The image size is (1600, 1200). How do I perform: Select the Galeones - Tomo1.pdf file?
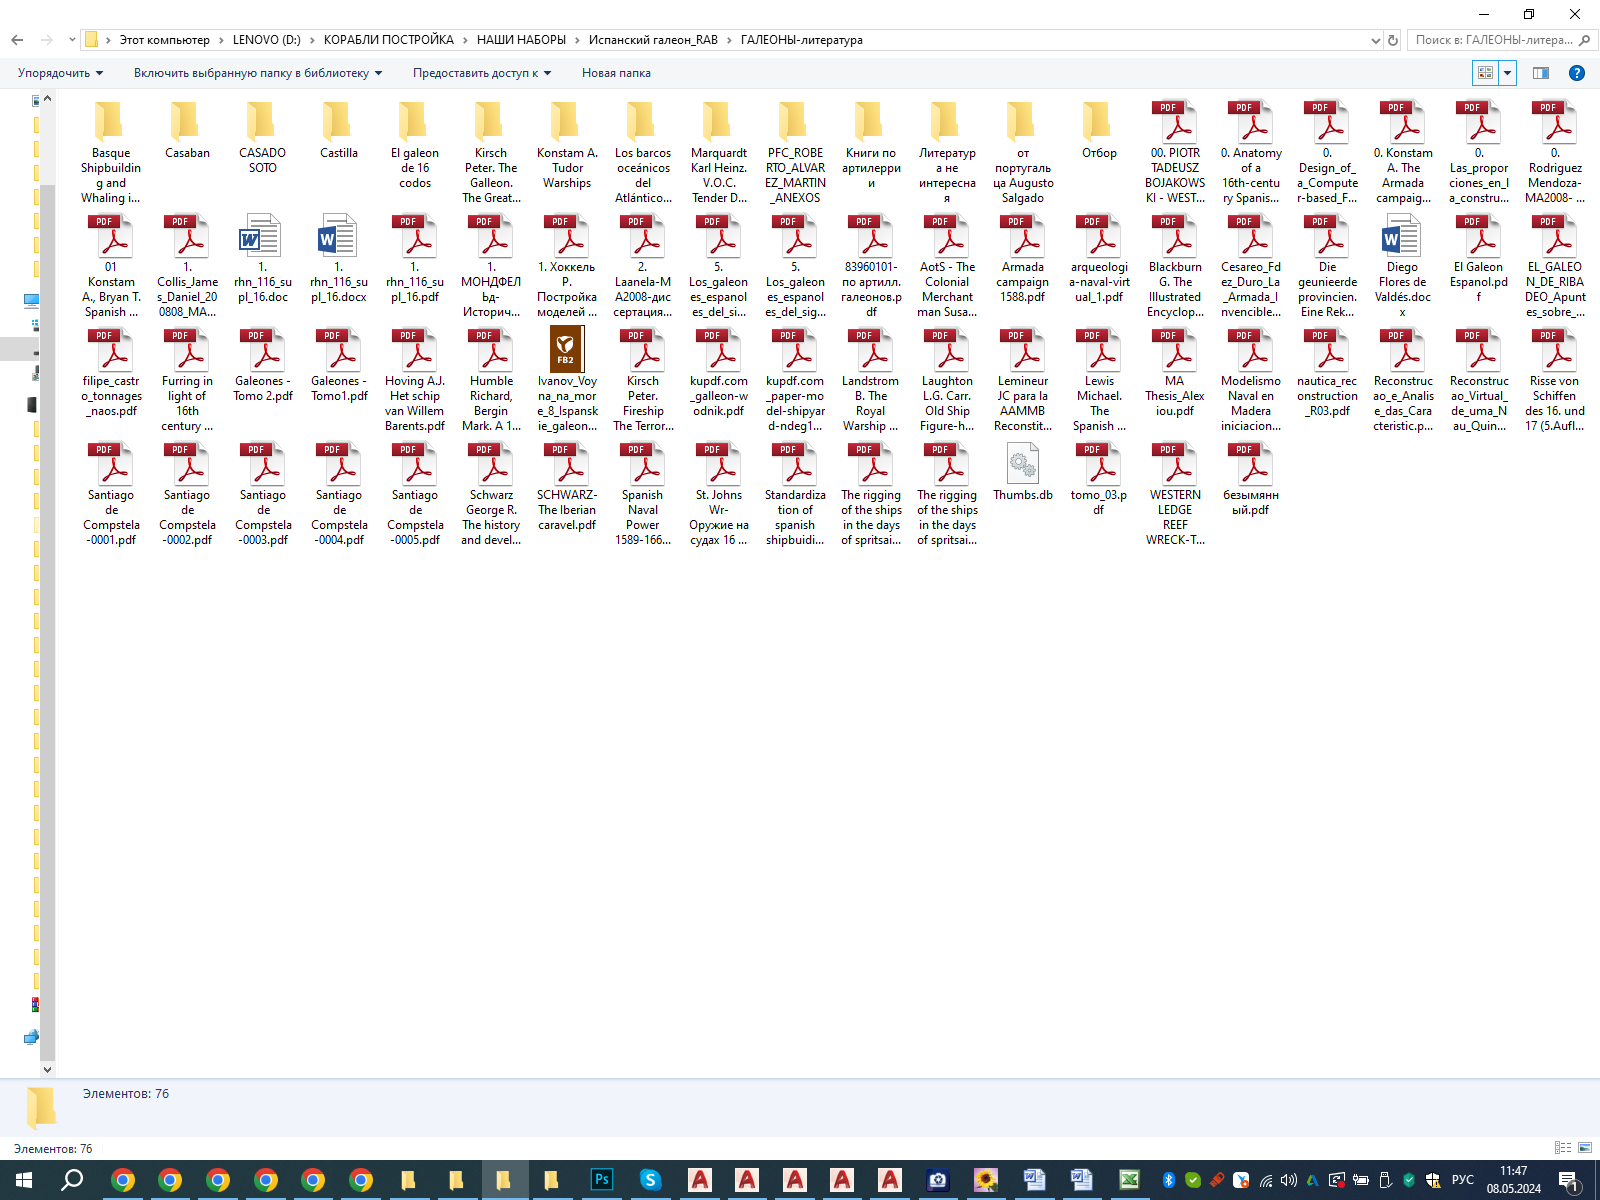tap(339, 365)
